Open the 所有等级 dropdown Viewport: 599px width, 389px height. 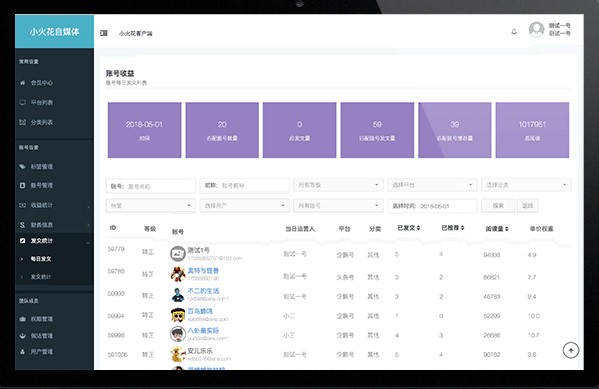coord(338,185)
